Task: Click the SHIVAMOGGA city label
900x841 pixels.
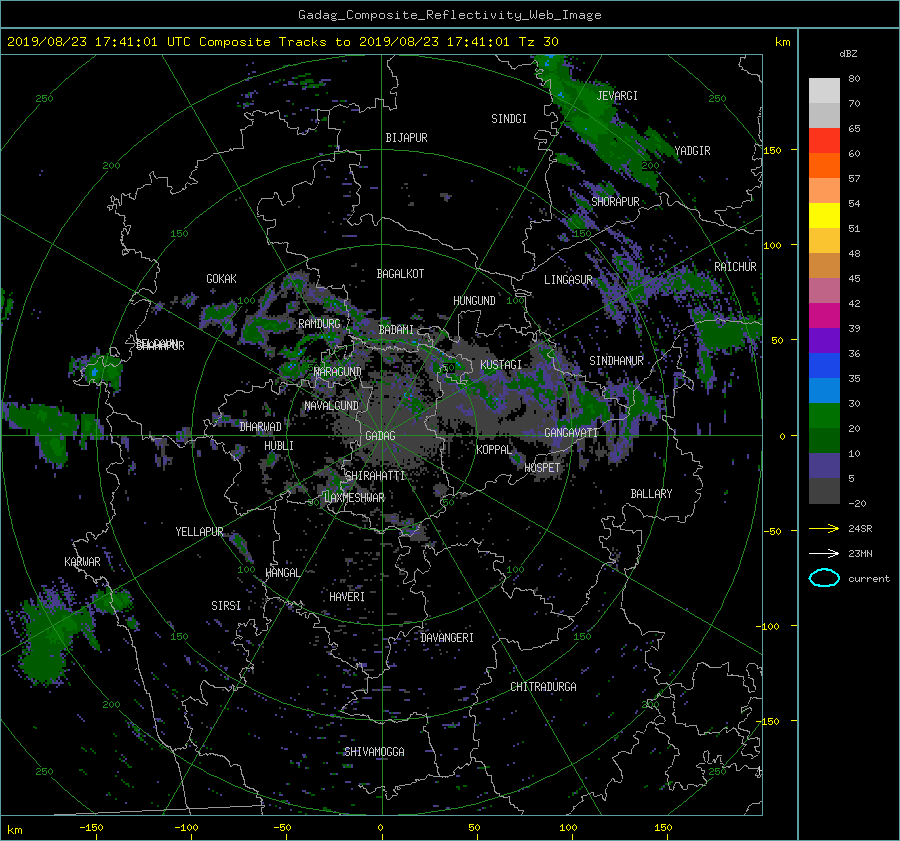Action: [374, 752]
